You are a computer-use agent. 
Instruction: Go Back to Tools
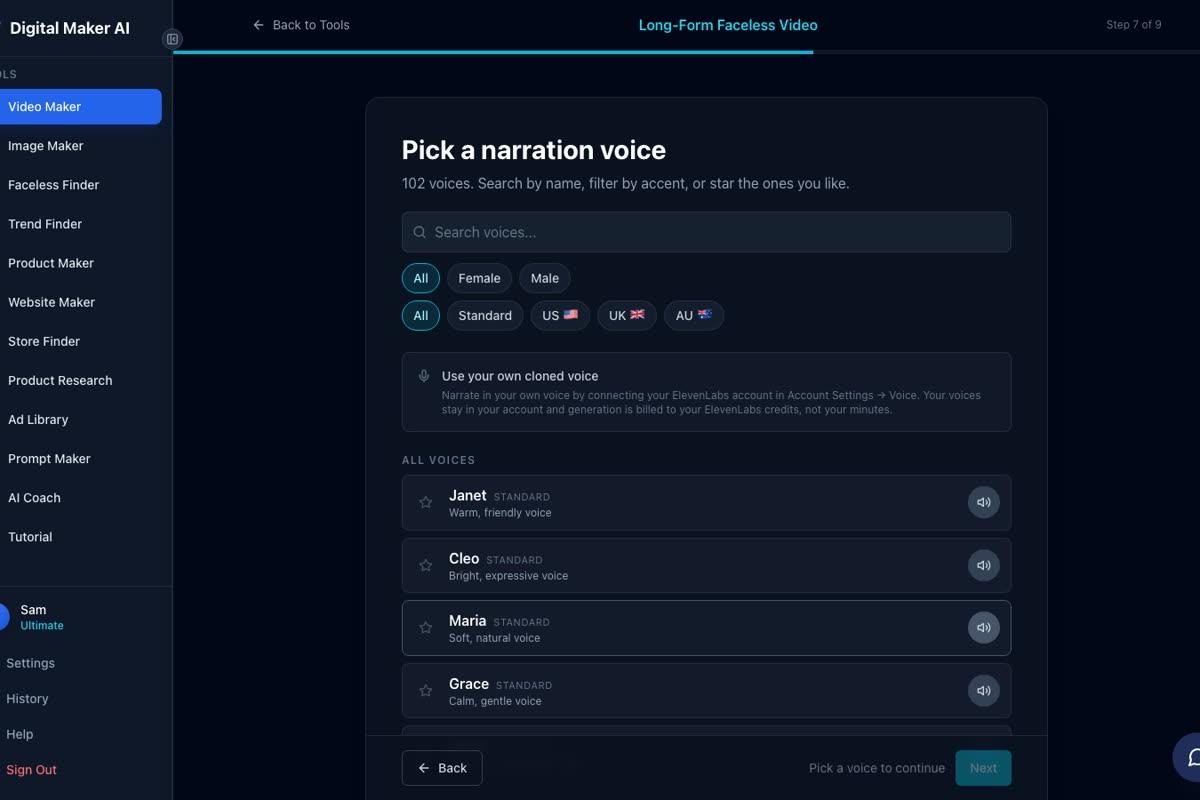pyautogui.click(x=301, y=25)
